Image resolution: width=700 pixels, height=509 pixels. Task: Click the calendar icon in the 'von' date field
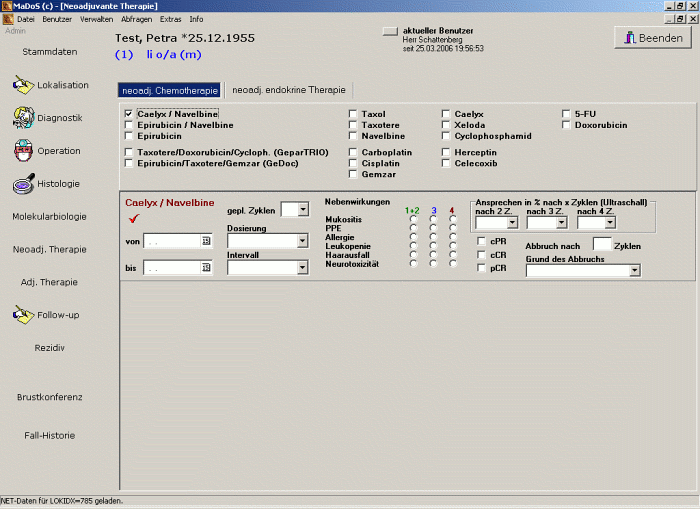coord(205,241)
